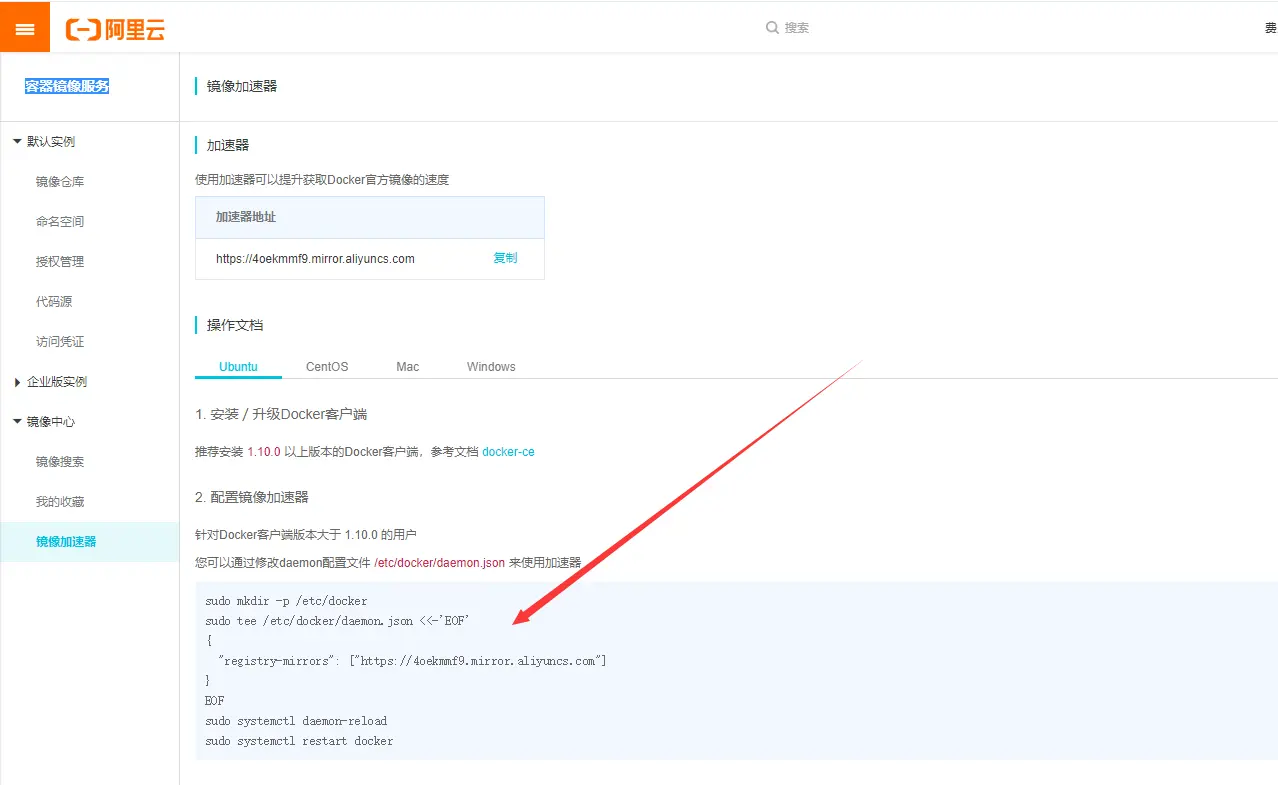1278x785 pixels.
Task: Switch to the CentOS tab
Action: (x=326, y=366)
